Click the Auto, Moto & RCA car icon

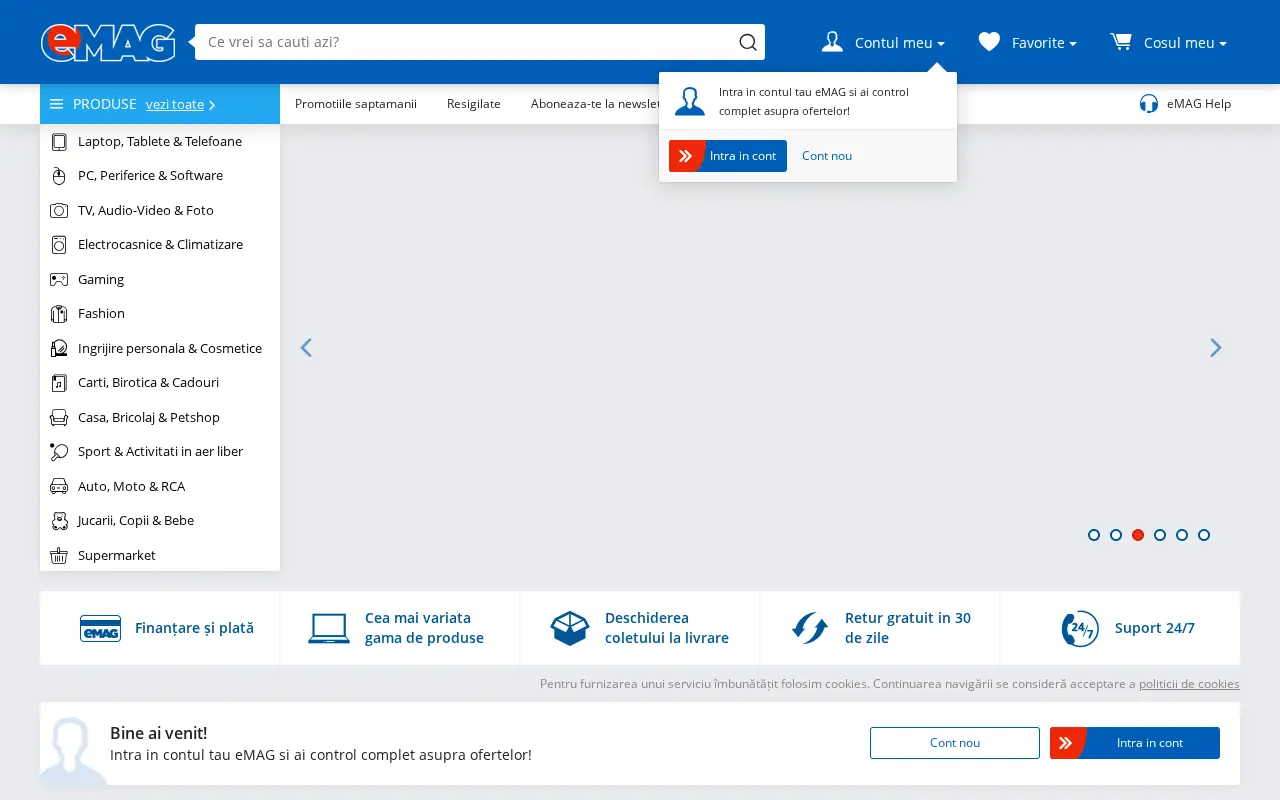pos(59,487)
